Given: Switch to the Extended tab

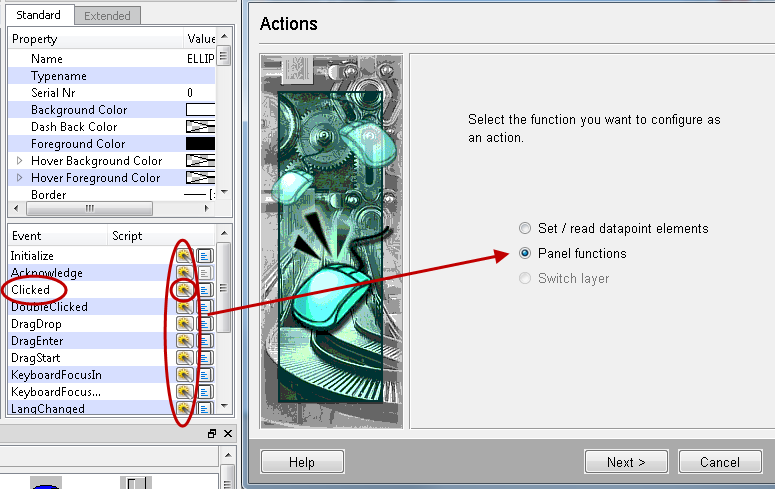Looking at the screenshot, I should [x=107, y=16].
